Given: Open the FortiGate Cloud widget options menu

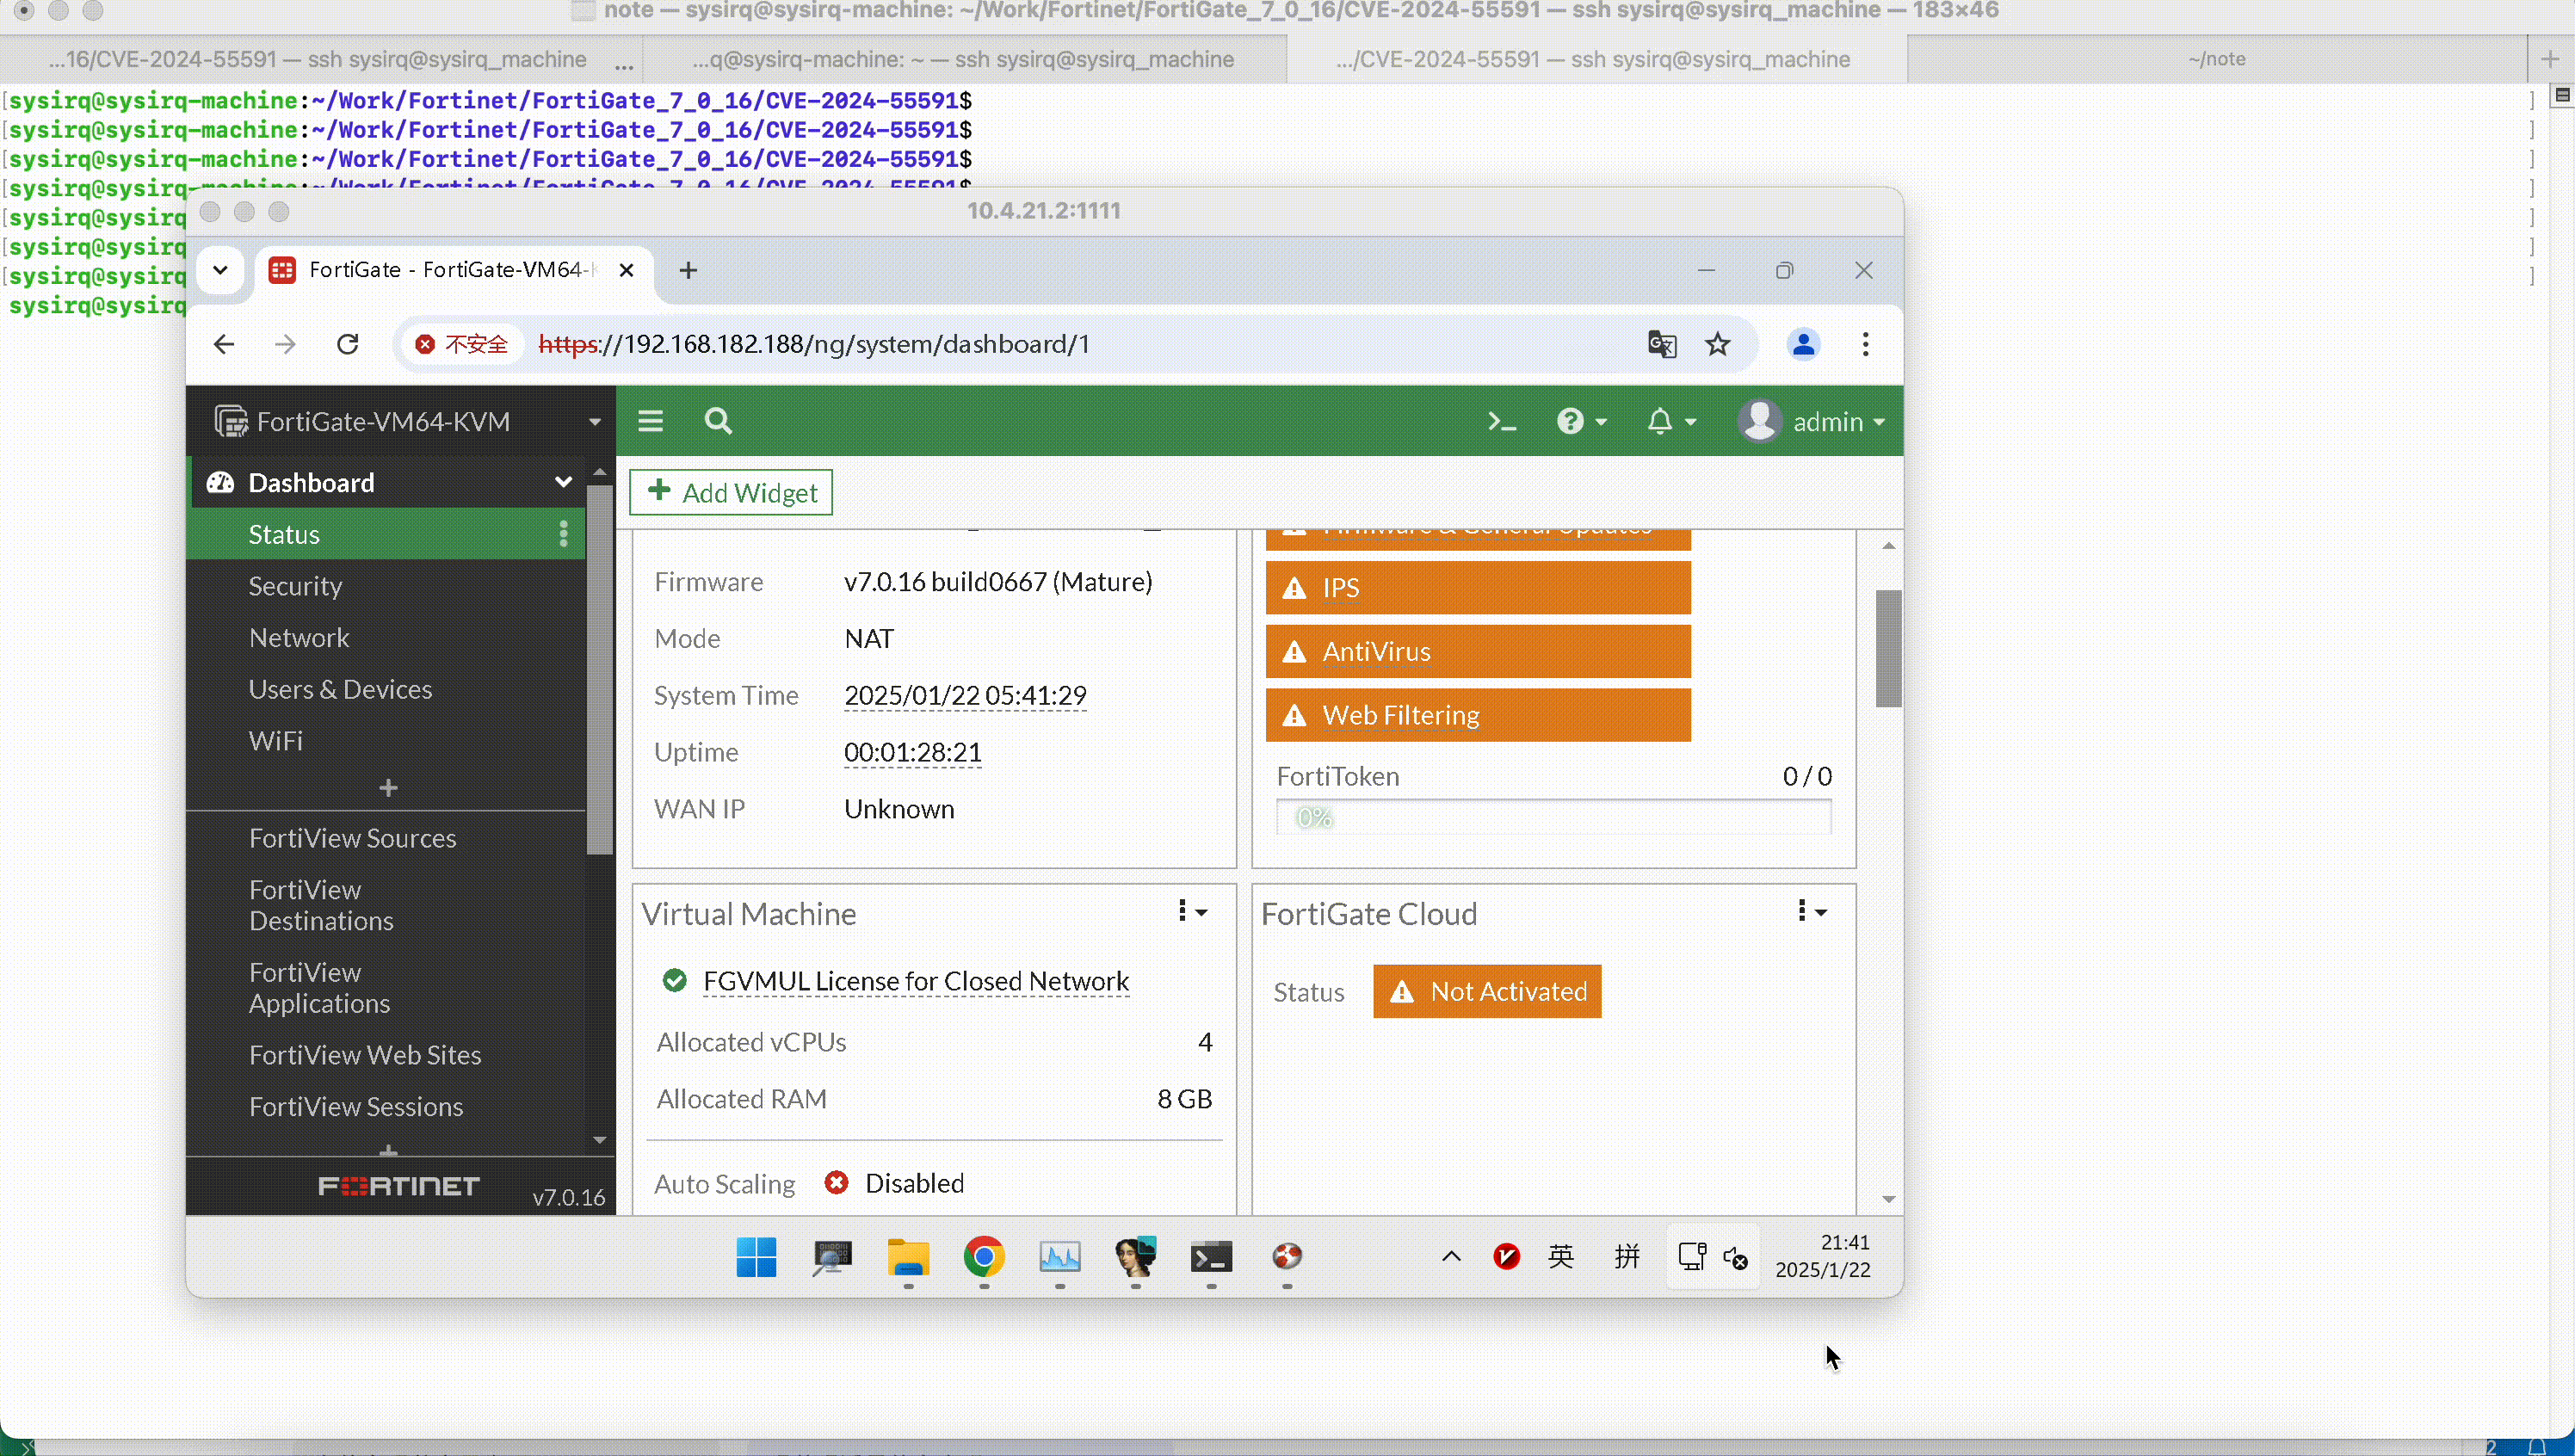Looking at the screenshot, I should click(1811, 912).
